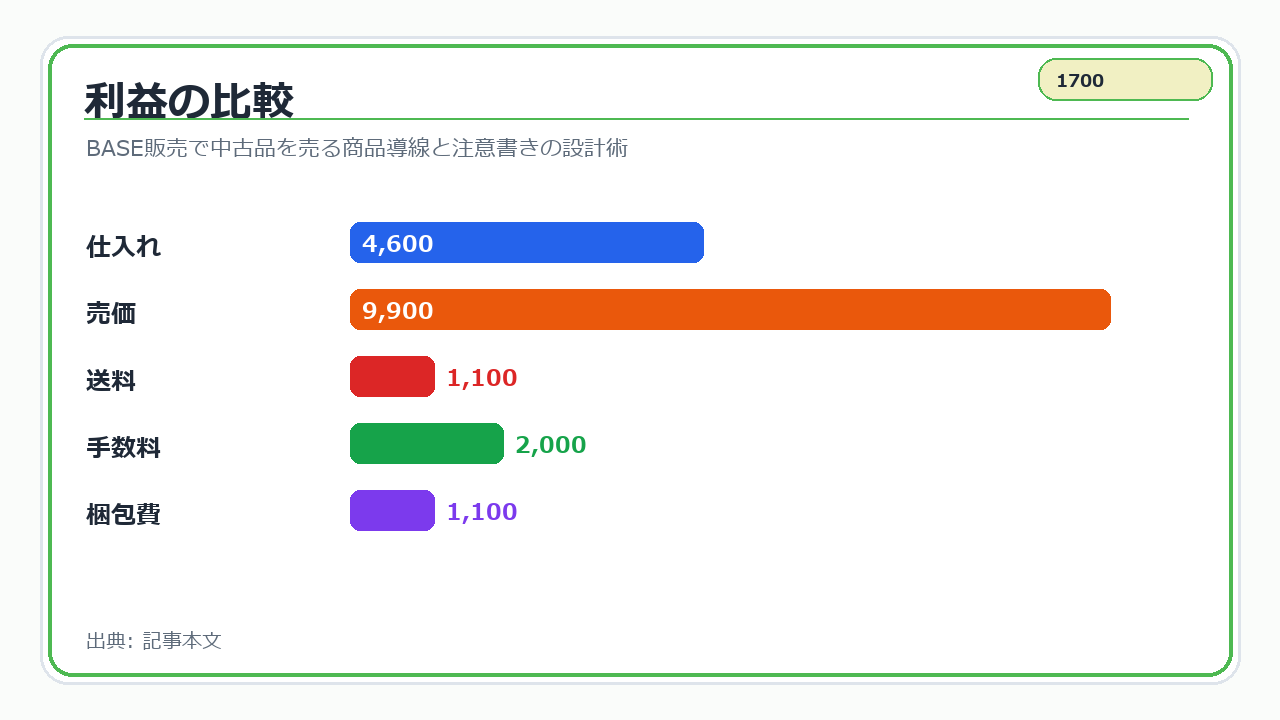Click the 利益の比較 title
Screen dimensions: 1280x720
(x=189, y=101)
